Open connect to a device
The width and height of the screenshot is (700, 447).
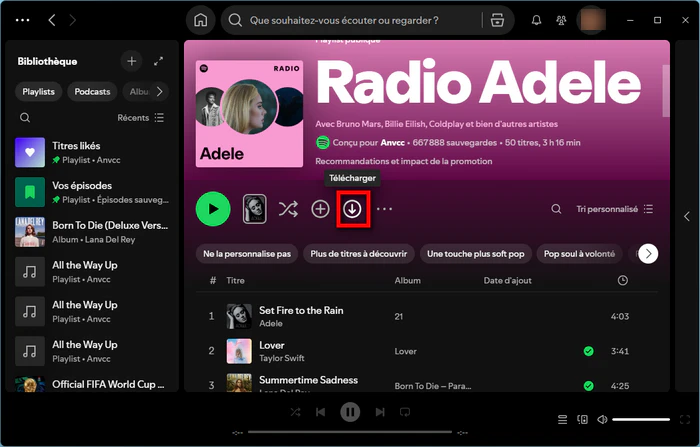pos(582,419)
